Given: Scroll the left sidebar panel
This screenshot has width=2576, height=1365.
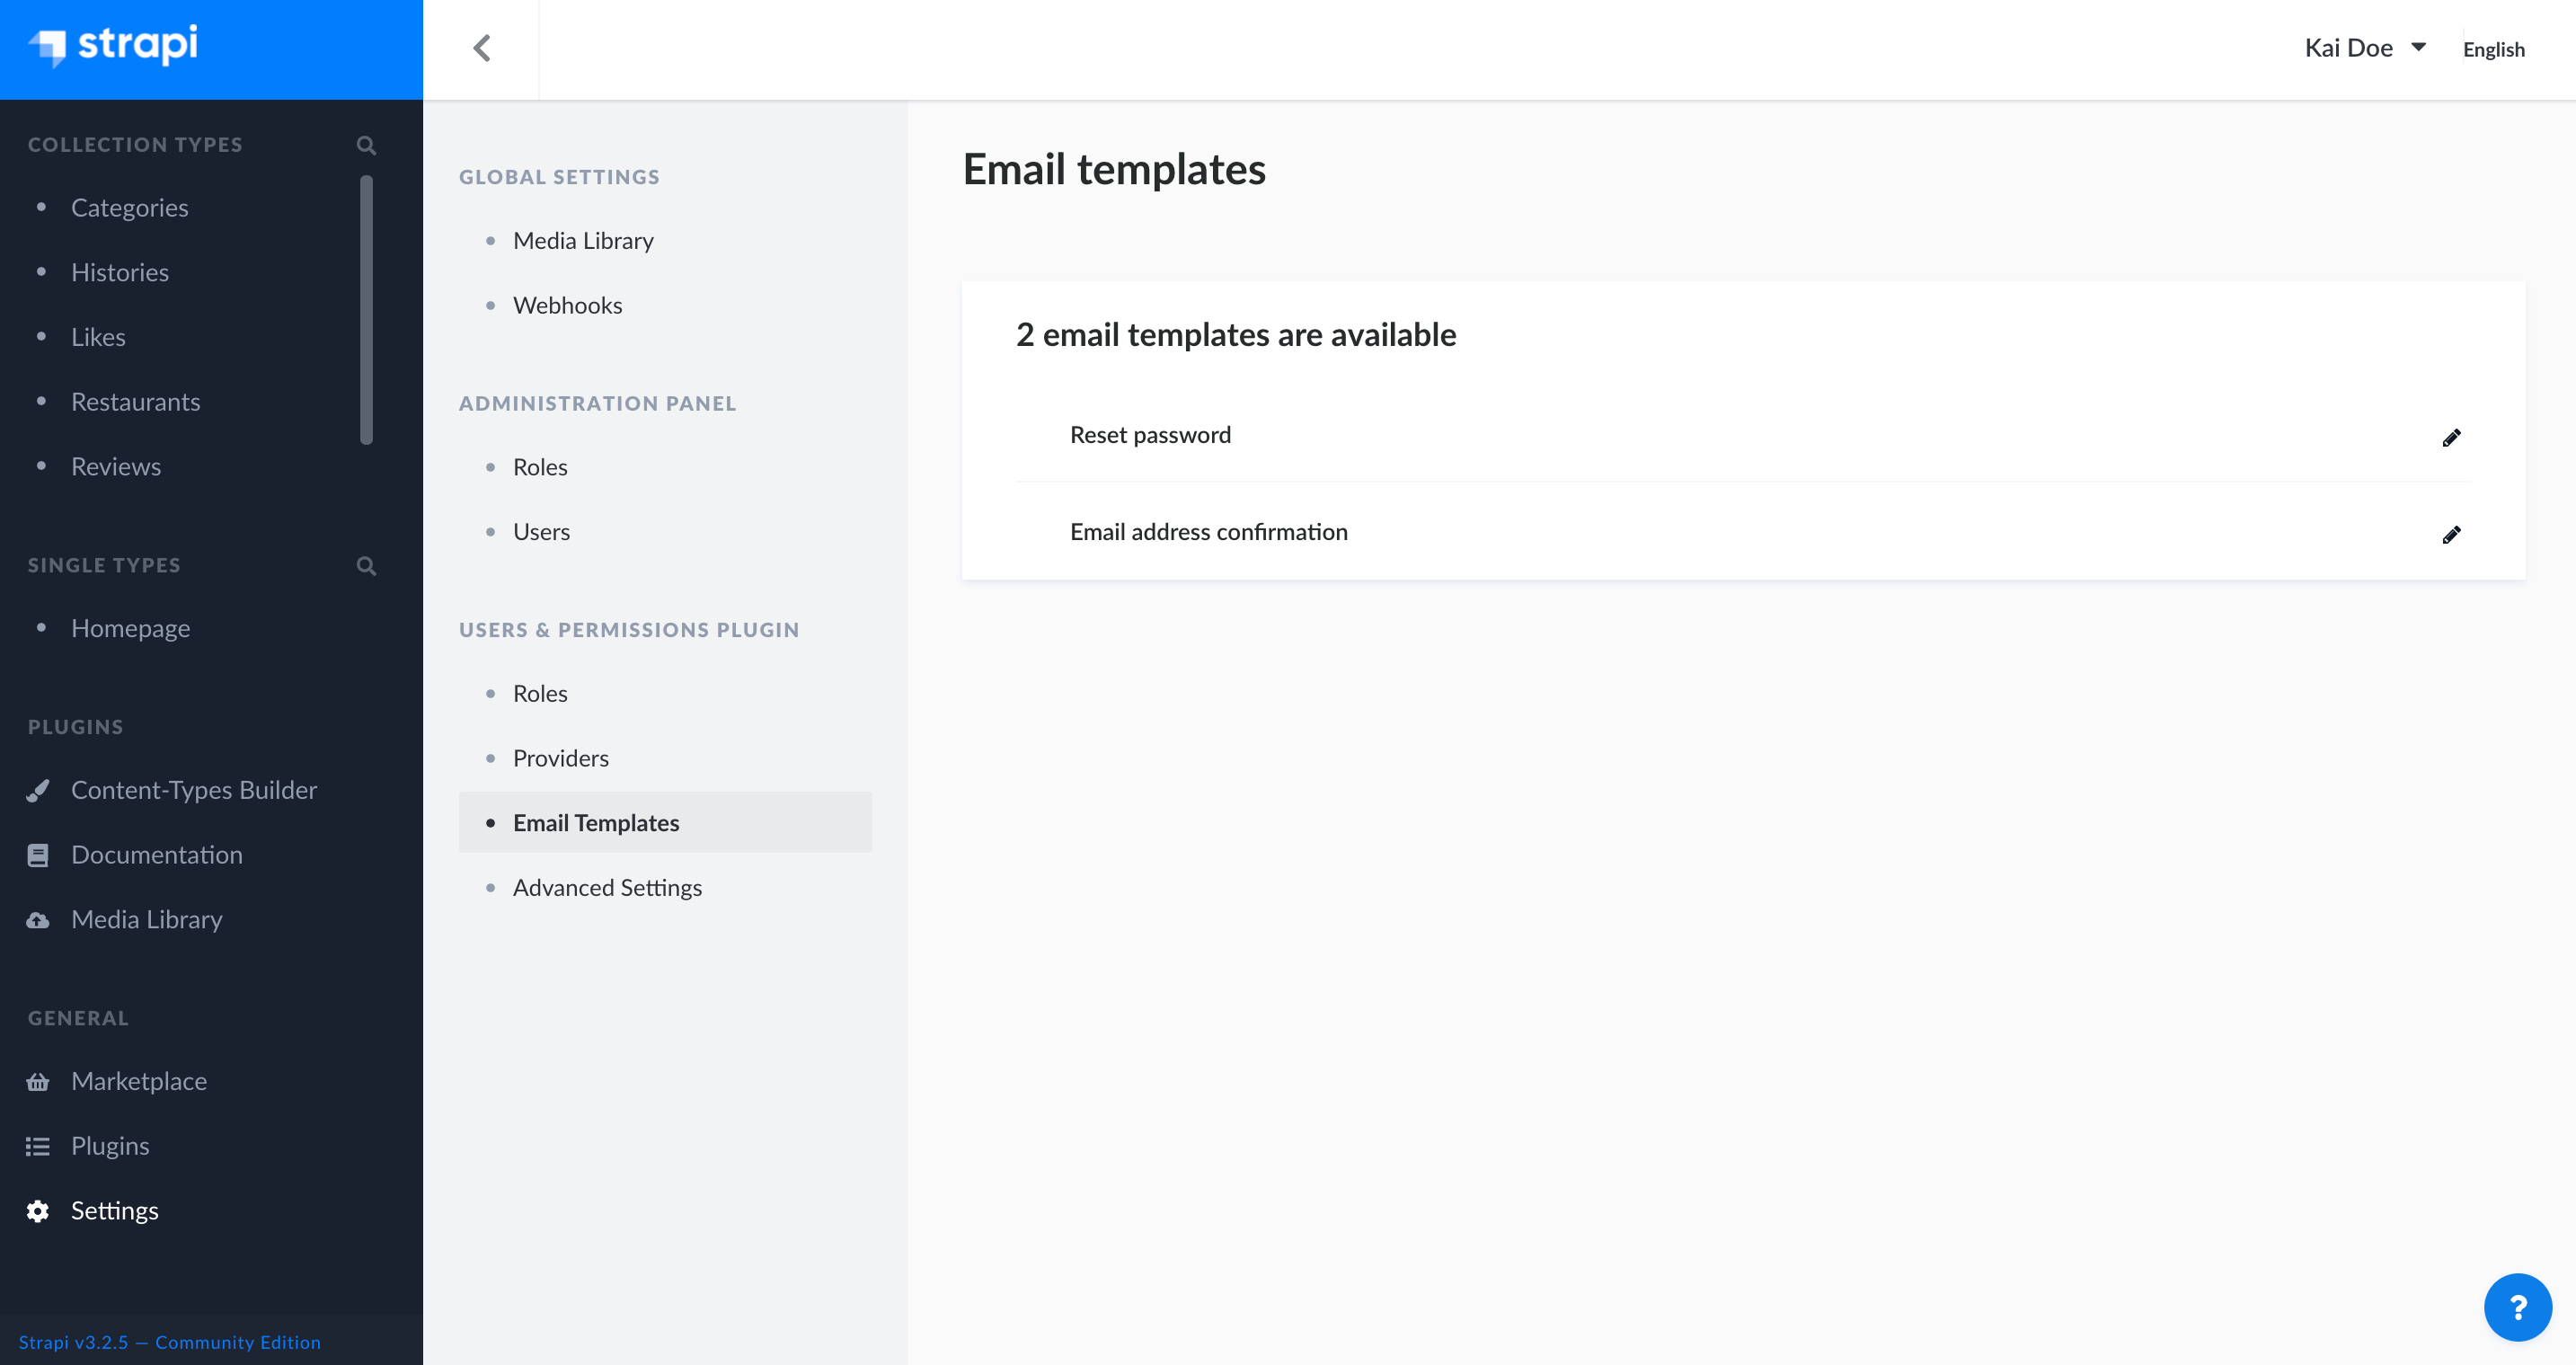Looking at the screenshot, I should click(x=376, y=306).
